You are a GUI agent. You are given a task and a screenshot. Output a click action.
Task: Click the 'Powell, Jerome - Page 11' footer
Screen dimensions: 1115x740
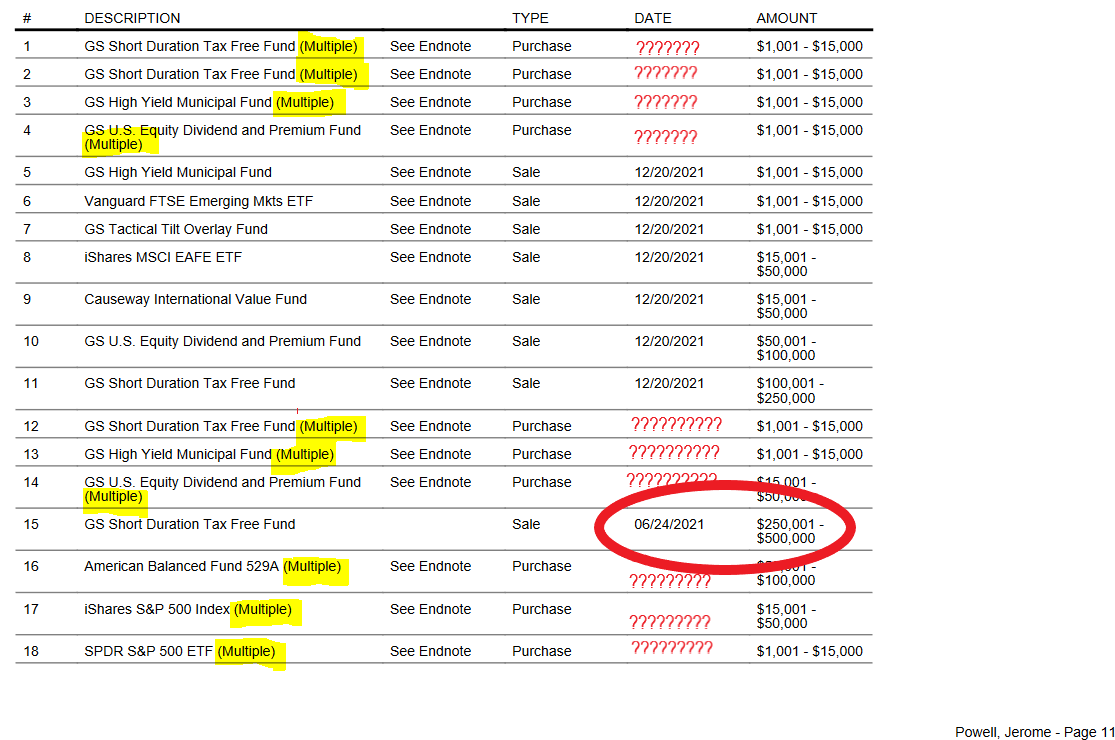[x=1035, y=732]
